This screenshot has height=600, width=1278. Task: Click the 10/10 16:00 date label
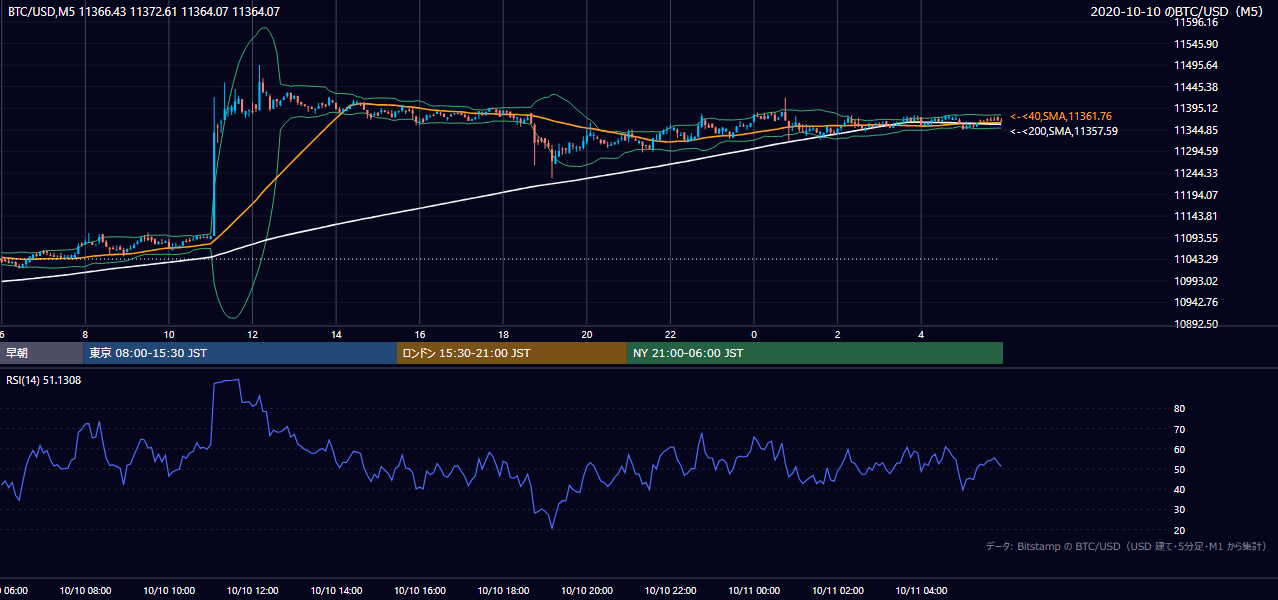pos(419,591)
